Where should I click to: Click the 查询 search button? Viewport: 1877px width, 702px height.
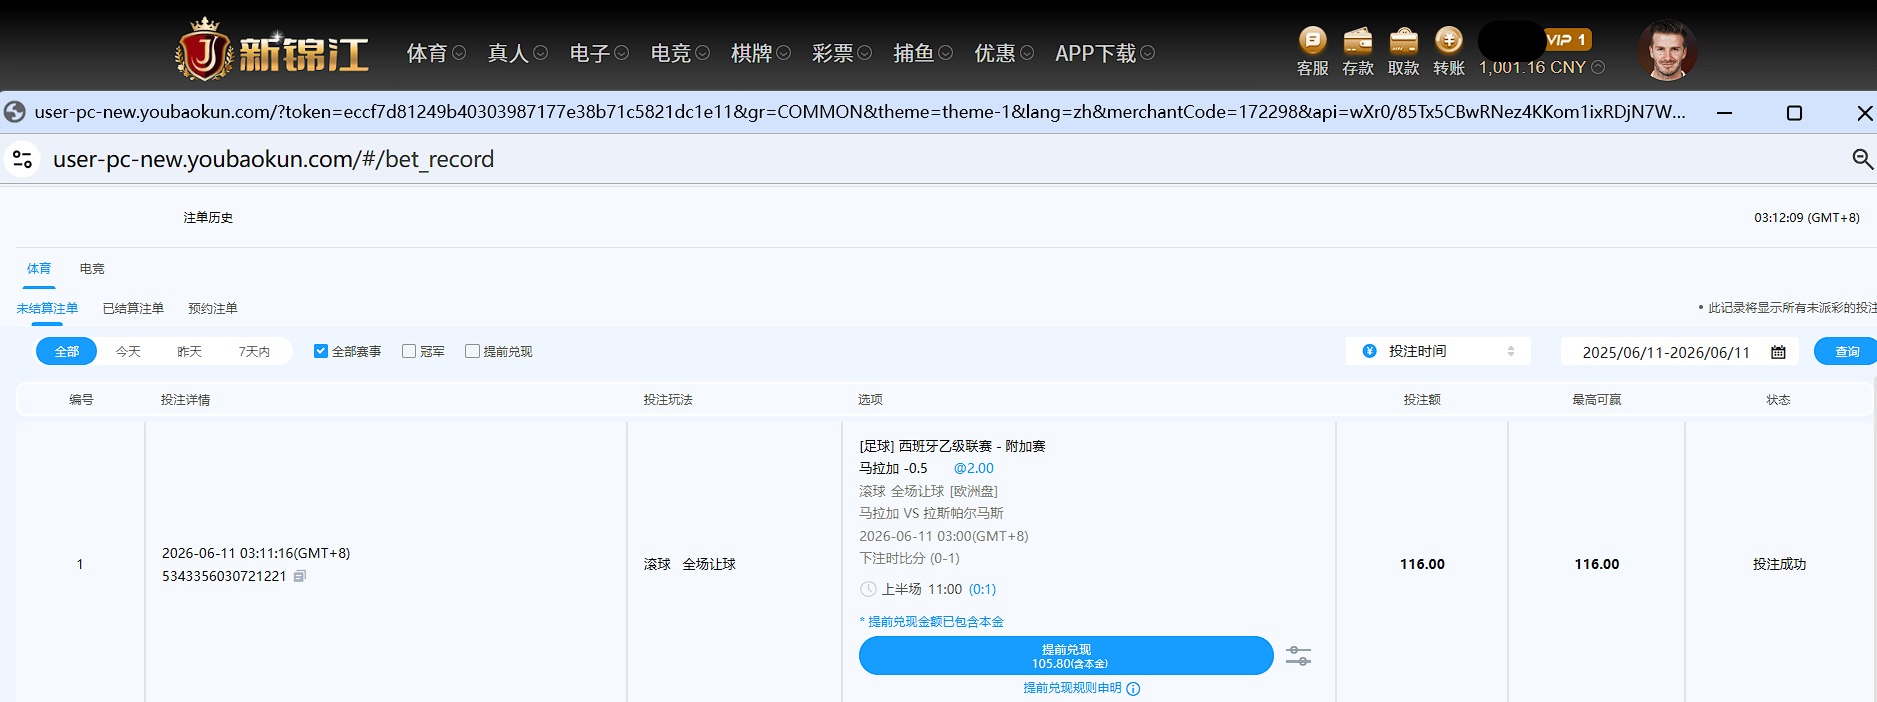coord(1846,351)
